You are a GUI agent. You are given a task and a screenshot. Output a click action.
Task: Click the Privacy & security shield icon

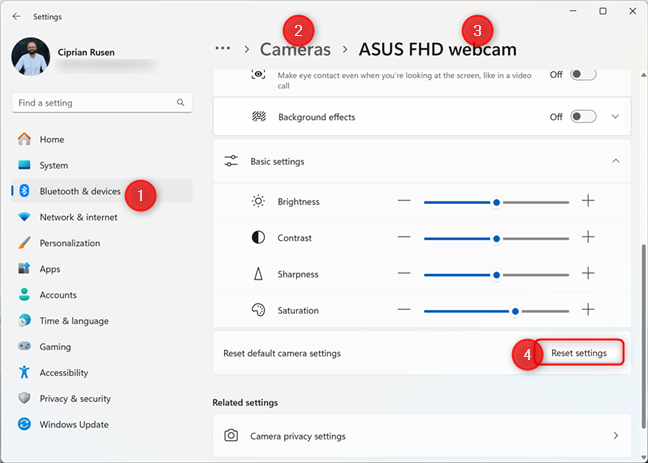pos(24,399)
